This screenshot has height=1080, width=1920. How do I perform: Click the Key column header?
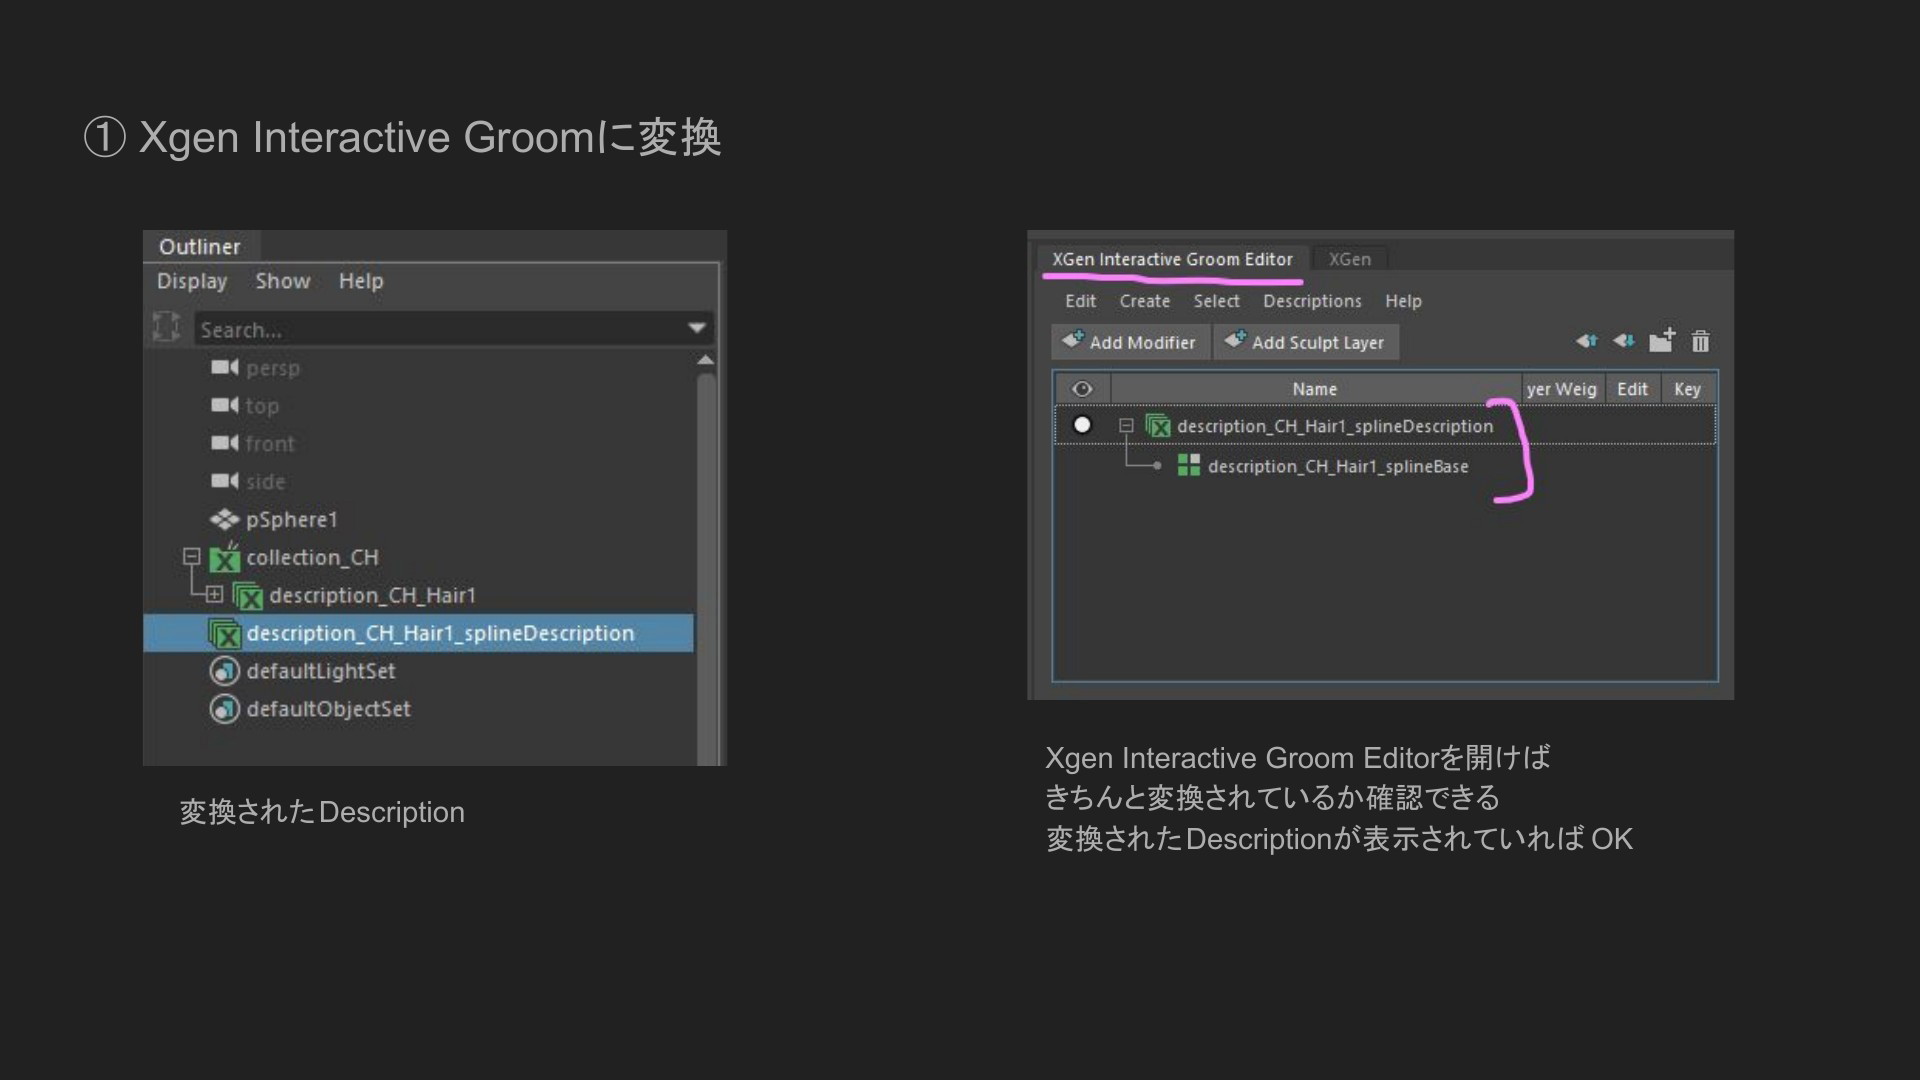[x=1688, y=389]
